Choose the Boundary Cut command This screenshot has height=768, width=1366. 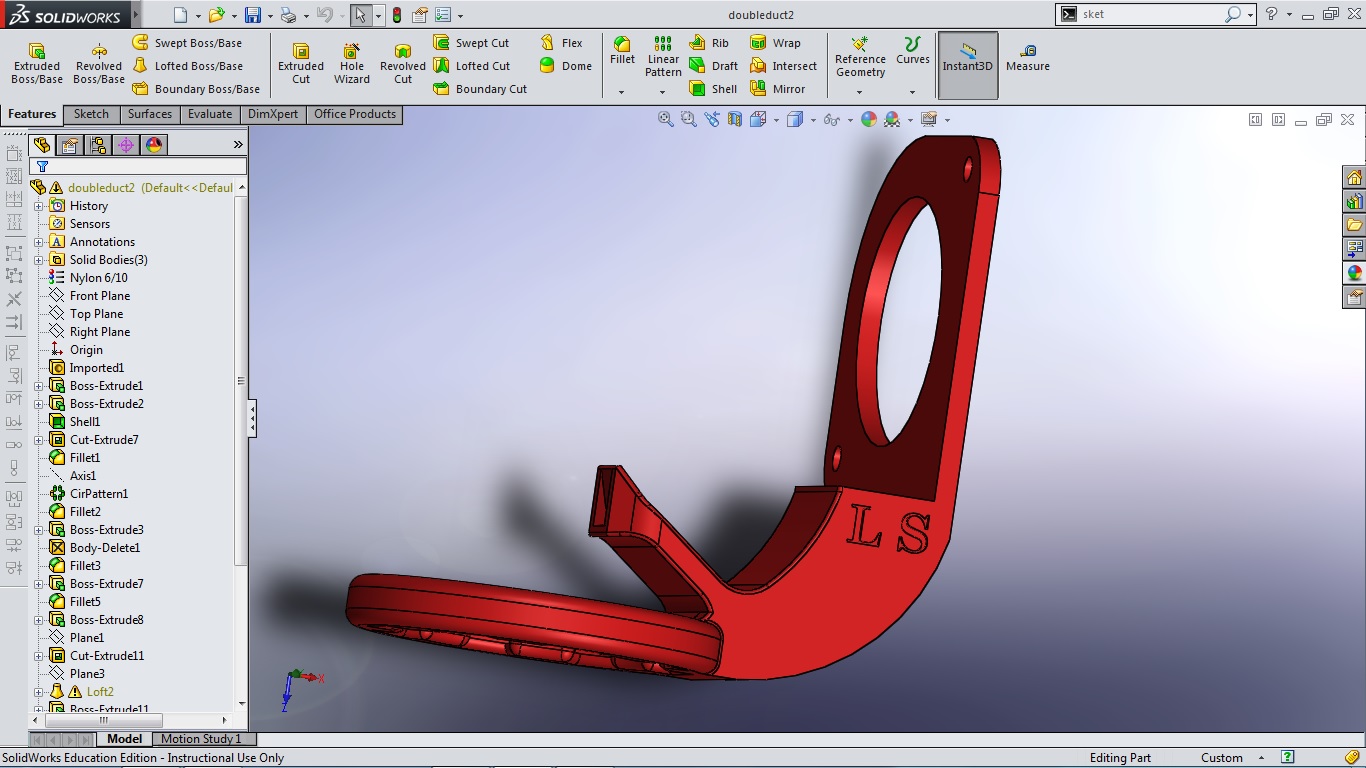pos(480,89)
